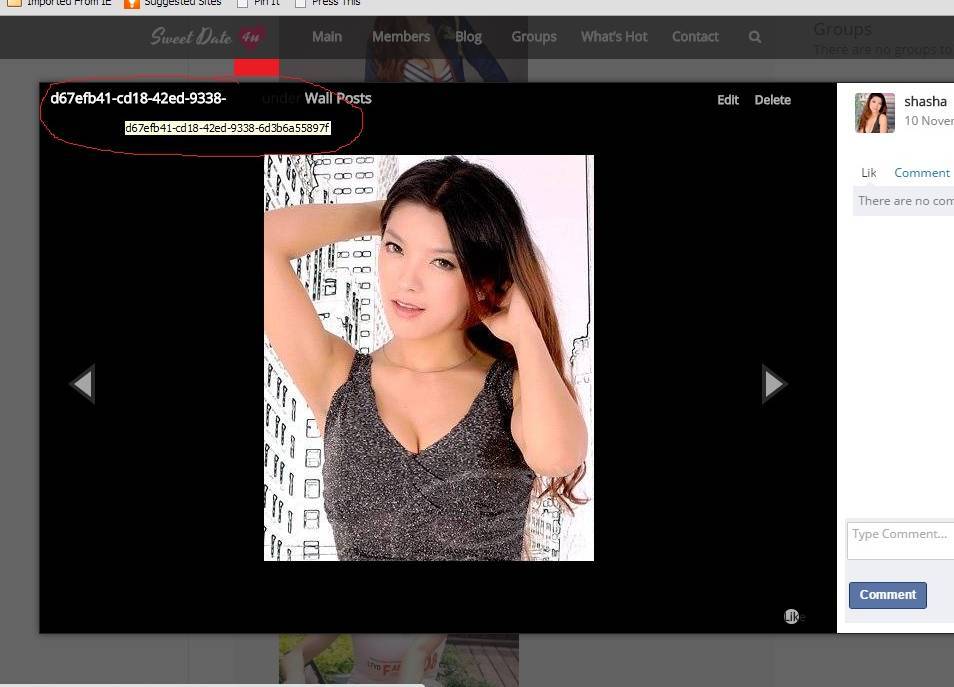The width and height of the screenshot is (954, 687).
Task: Open the Members menu item
Action: (x=401, y=37)
